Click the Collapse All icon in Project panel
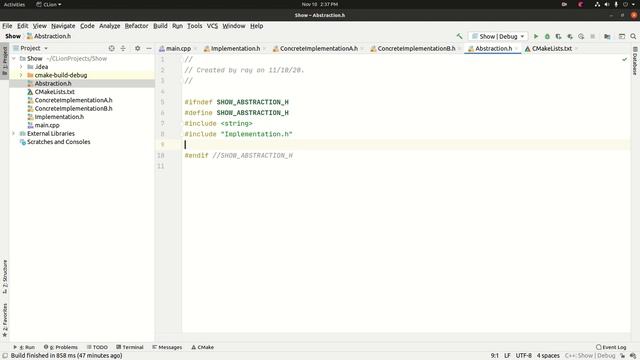This screenshot has width=640, height=360. point(123,48)
